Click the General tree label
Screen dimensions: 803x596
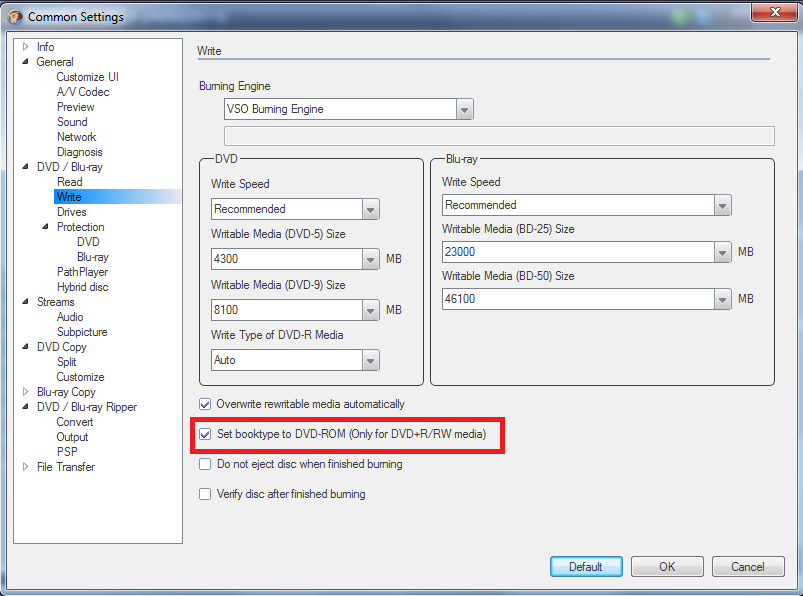tap(55, 61)
